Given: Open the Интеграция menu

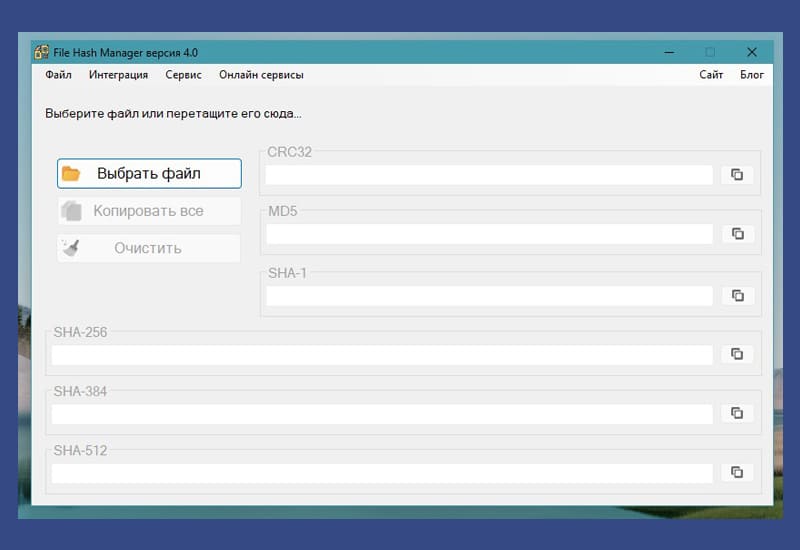Looking at the screenshot, I should pyautogui.click(x=118, y=75).
